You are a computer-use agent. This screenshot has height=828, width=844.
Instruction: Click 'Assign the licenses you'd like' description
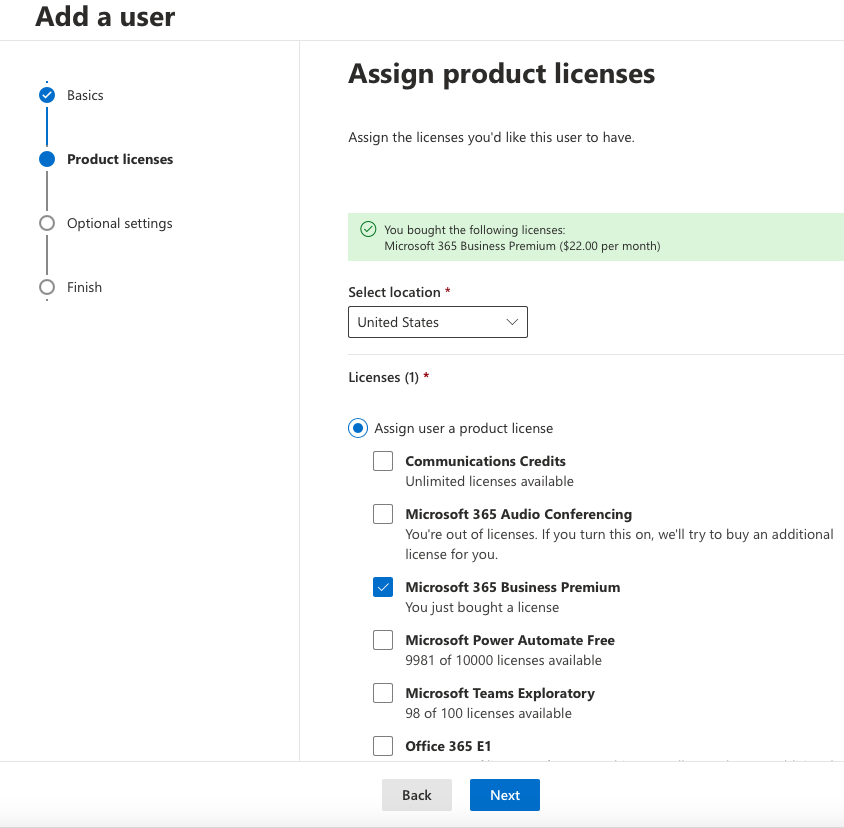[491, 137]
